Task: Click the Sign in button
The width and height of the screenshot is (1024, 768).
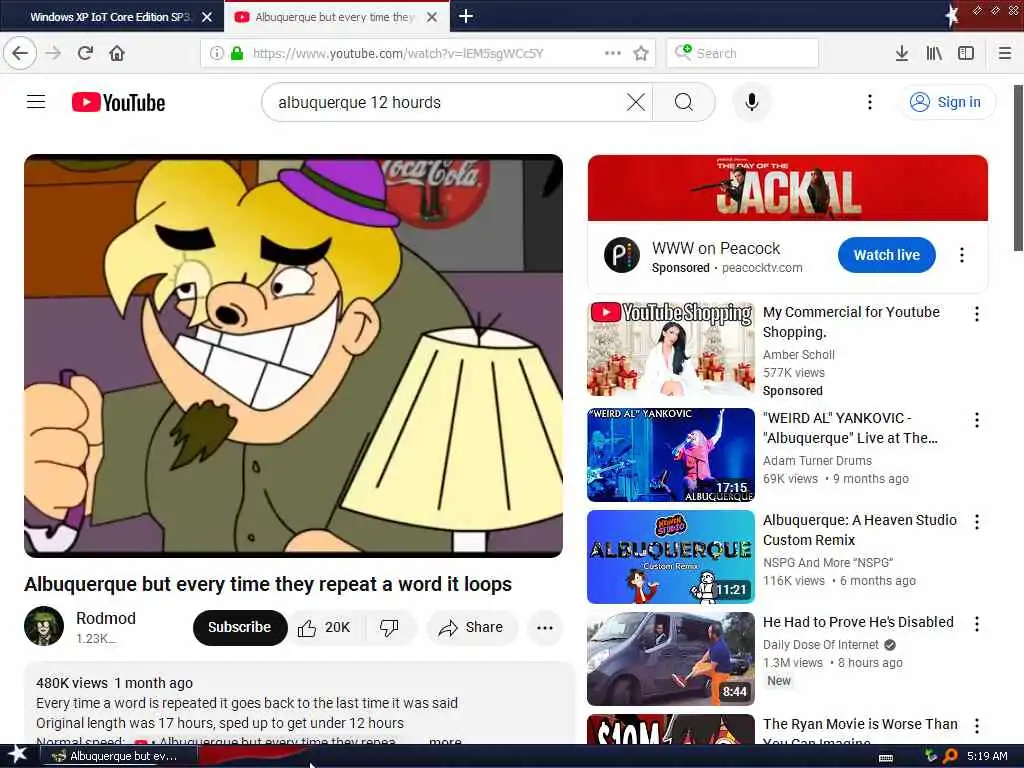Action: coord(948,102)
